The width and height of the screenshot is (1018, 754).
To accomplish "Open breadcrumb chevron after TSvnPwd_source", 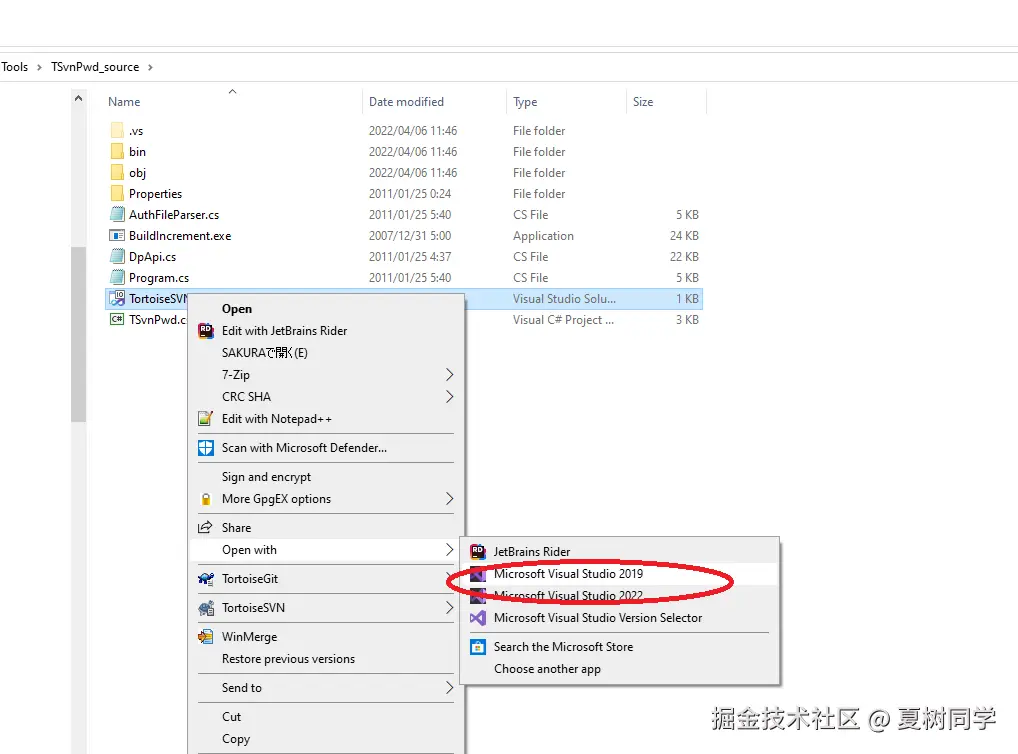I will (150, 67).
